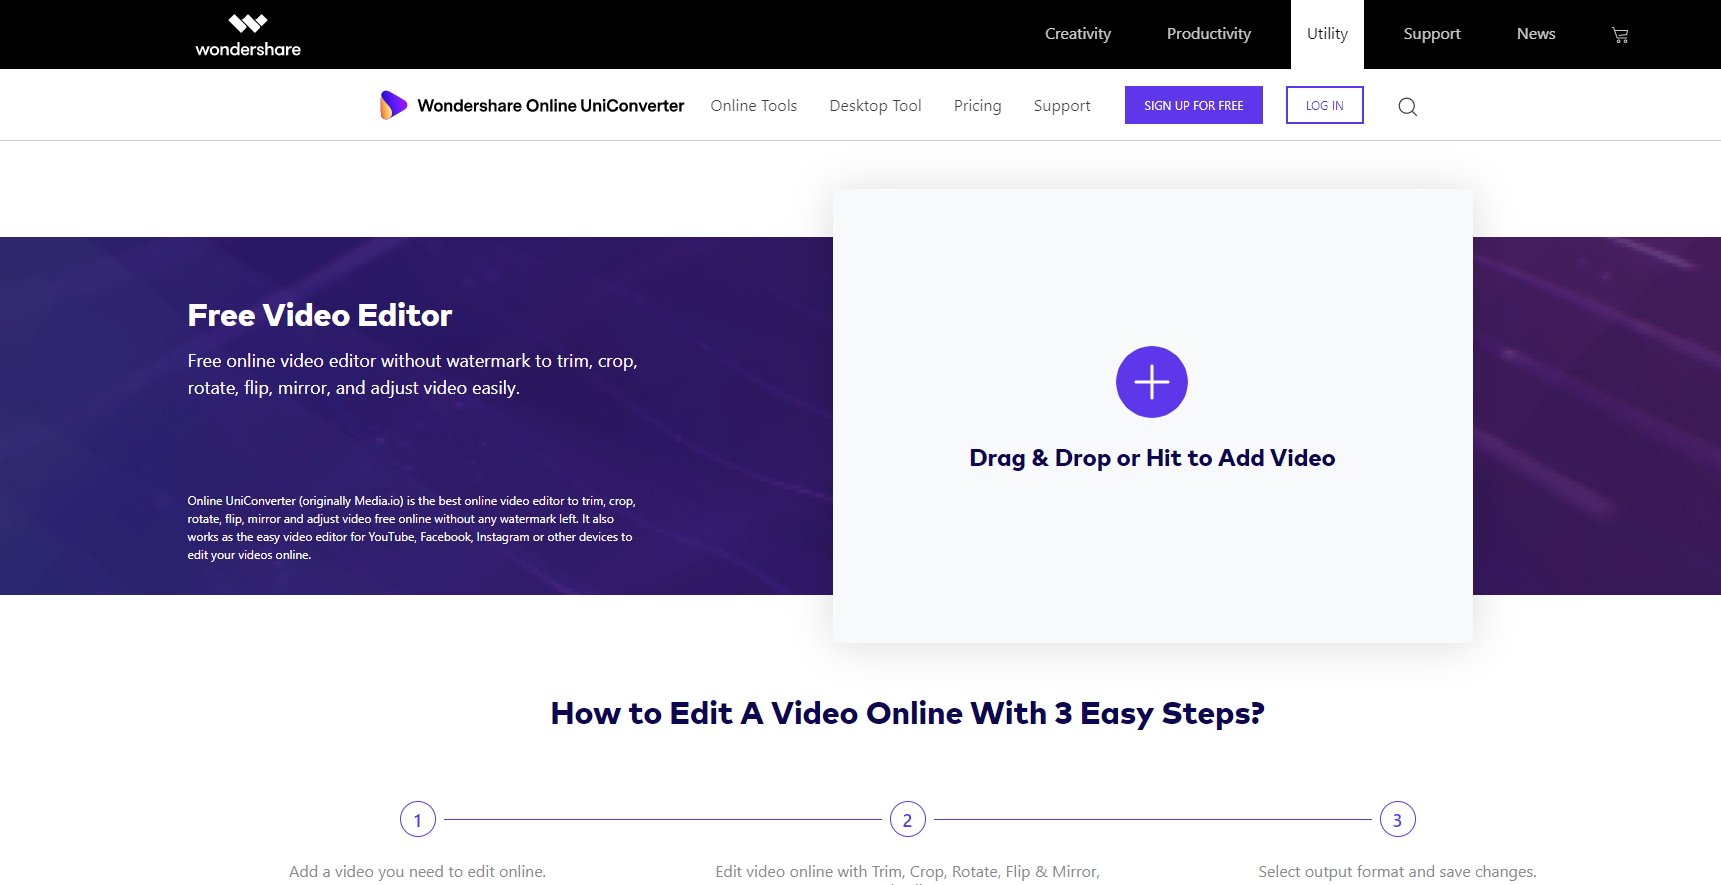Click 'Select output format and save changes.' text
Viewport: 1721px width, 885px height.
coord(1397,872)
